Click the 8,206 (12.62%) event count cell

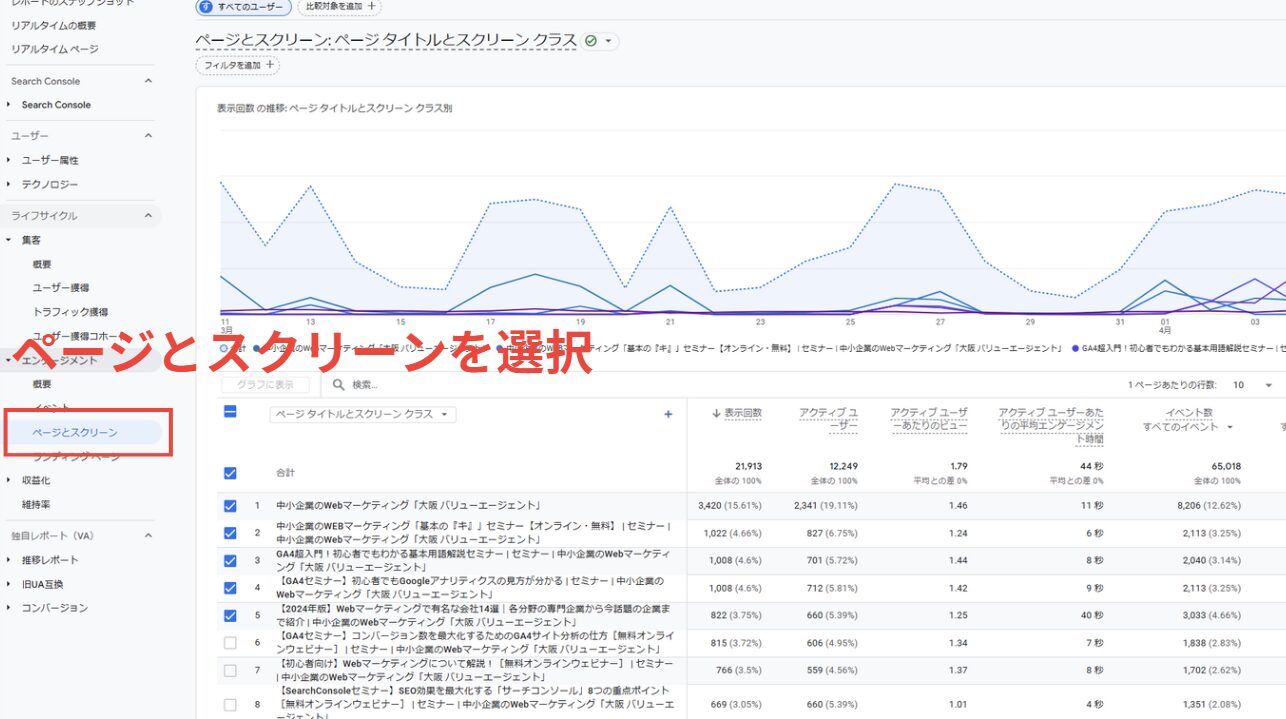(x=1208, y=506)
